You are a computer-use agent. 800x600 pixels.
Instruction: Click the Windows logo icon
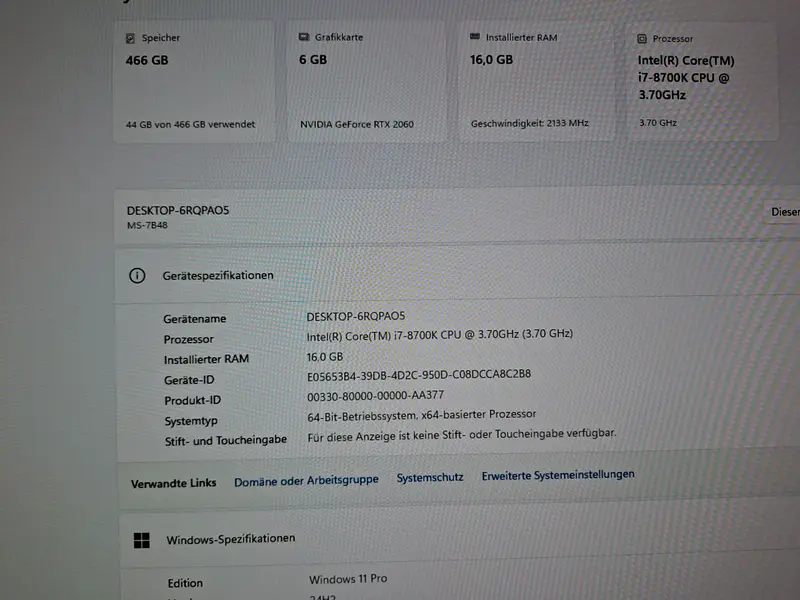tap(141, 540)
